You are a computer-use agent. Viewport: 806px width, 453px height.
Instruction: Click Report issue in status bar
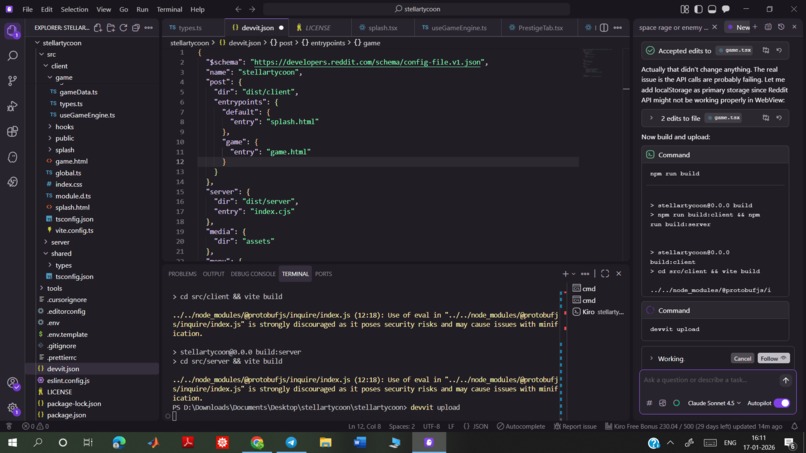(575, 426)
